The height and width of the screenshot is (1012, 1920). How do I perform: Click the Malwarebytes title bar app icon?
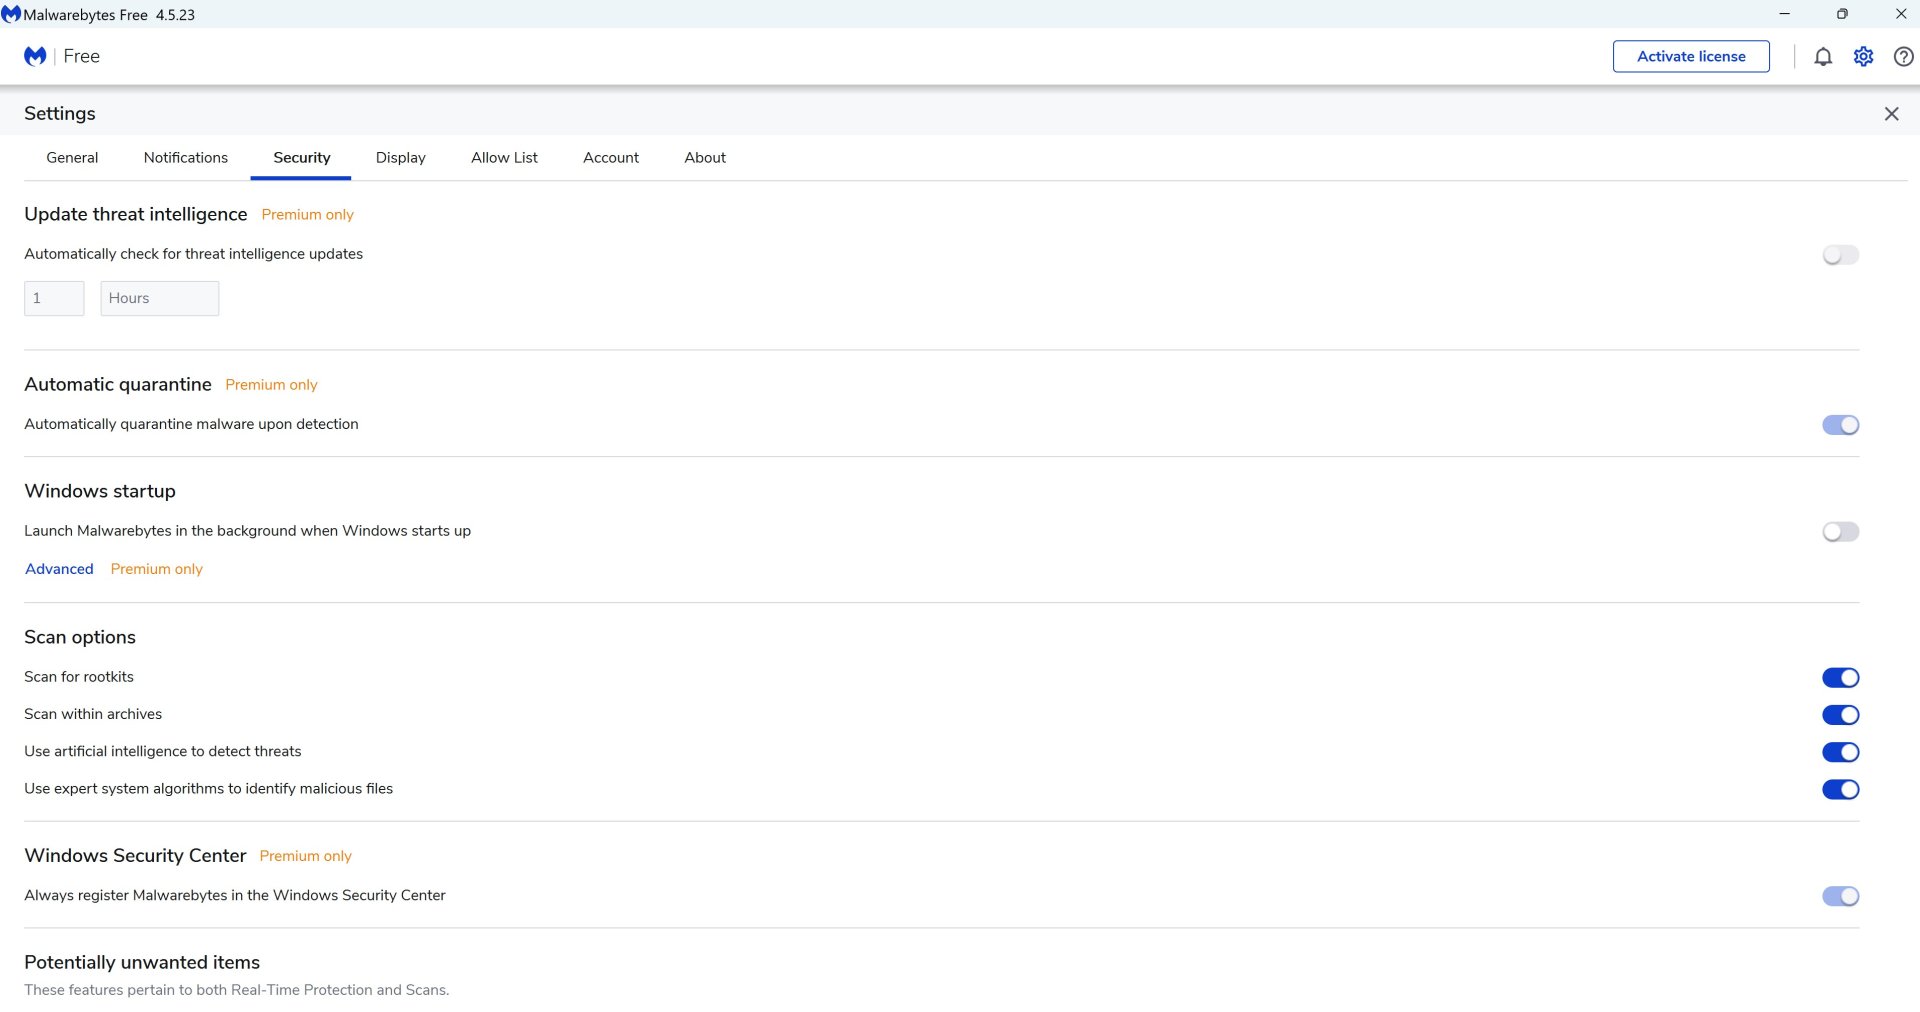click(11, 14)
